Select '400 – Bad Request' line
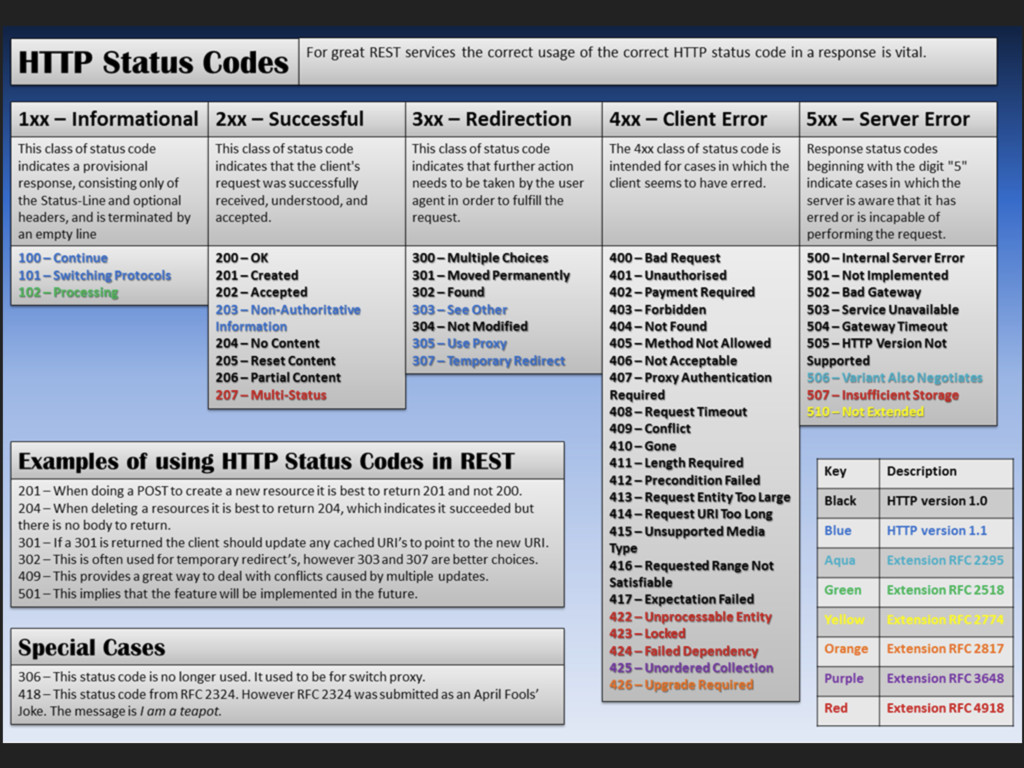Viewport: 1024px width, 768px height. point(665,258)
